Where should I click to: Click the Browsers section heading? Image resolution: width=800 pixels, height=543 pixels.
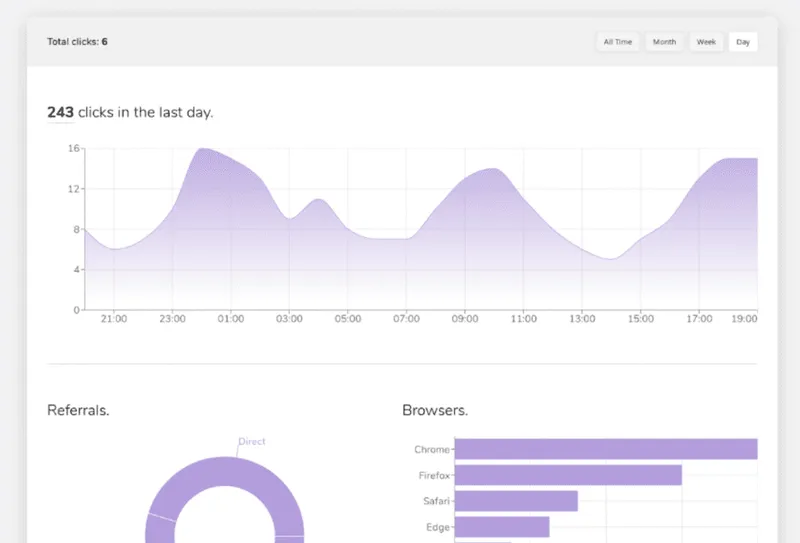coord(435,410)
